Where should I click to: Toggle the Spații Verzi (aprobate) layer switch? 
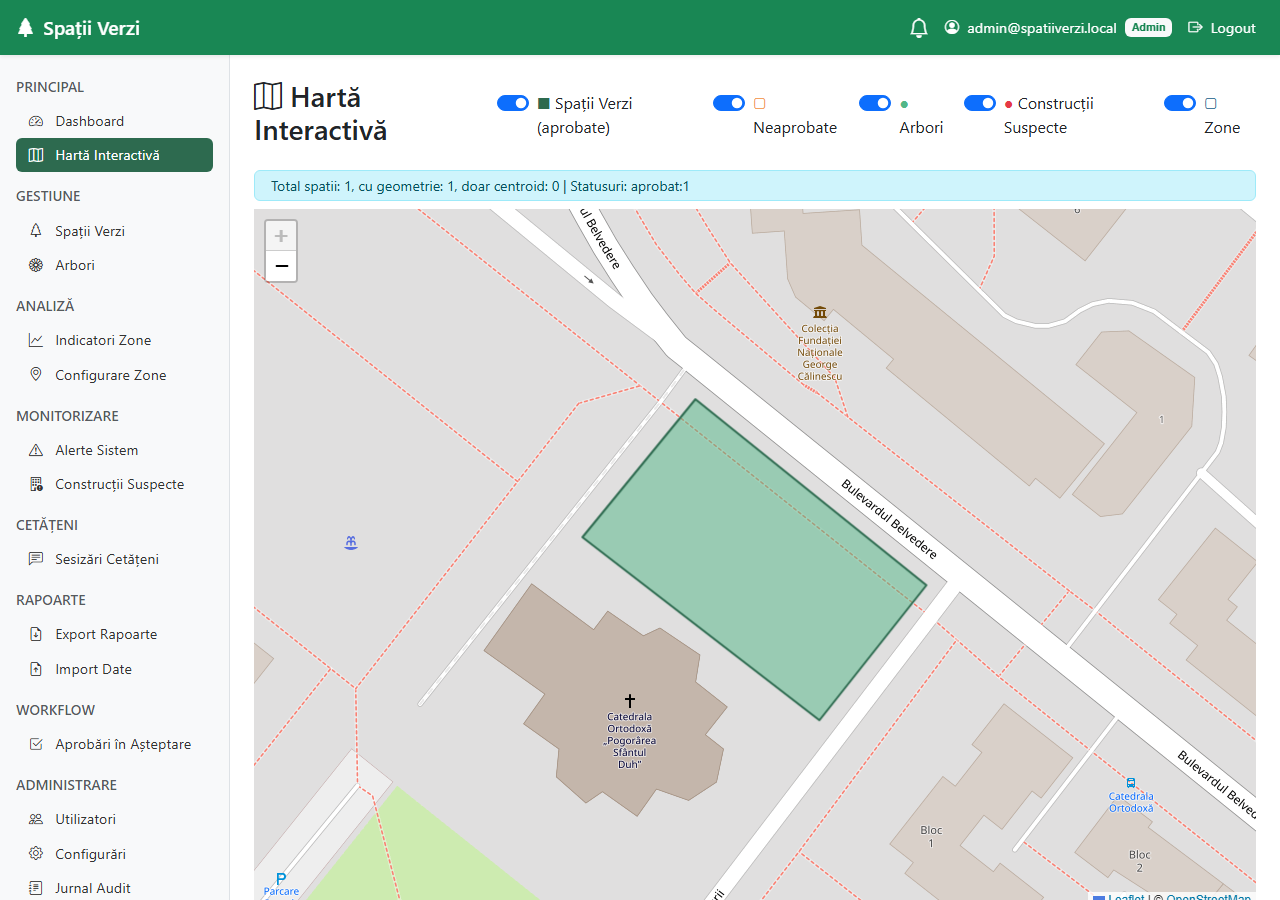[x=513, y=103]
